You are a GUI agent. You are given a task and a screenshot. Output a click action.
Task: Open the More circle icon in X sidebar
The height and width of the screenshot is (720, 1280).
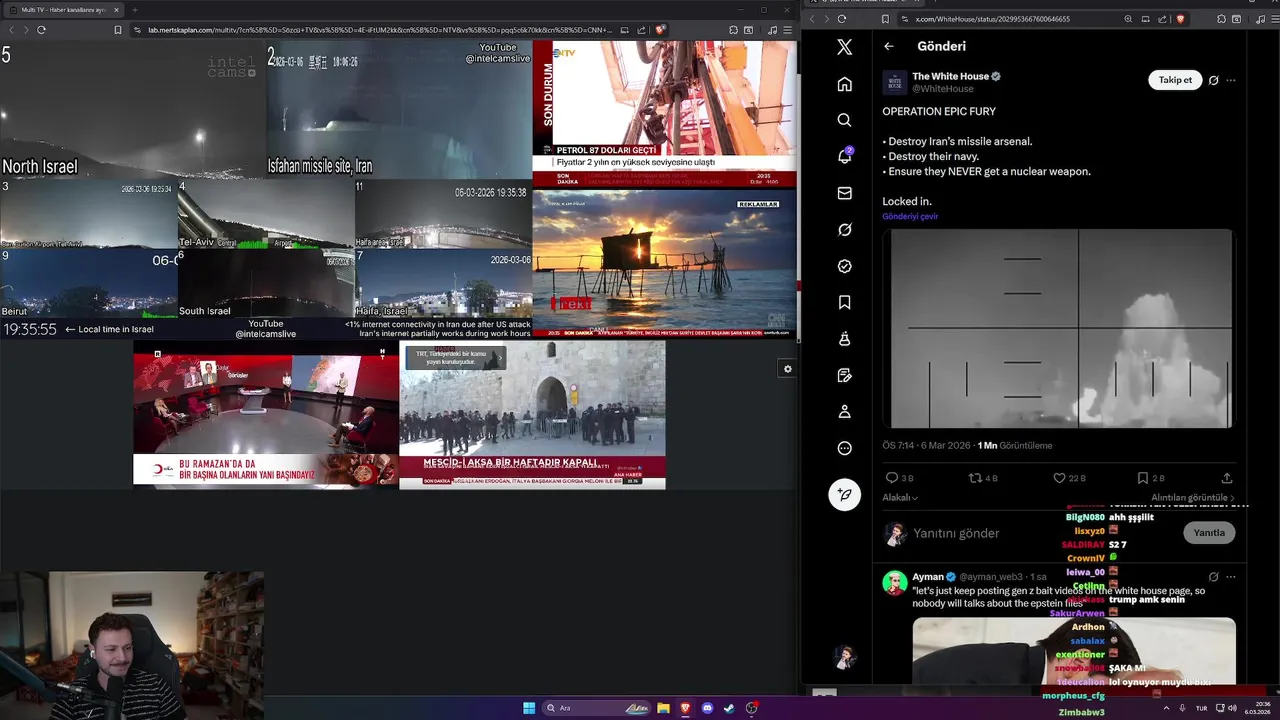point(844,448)
